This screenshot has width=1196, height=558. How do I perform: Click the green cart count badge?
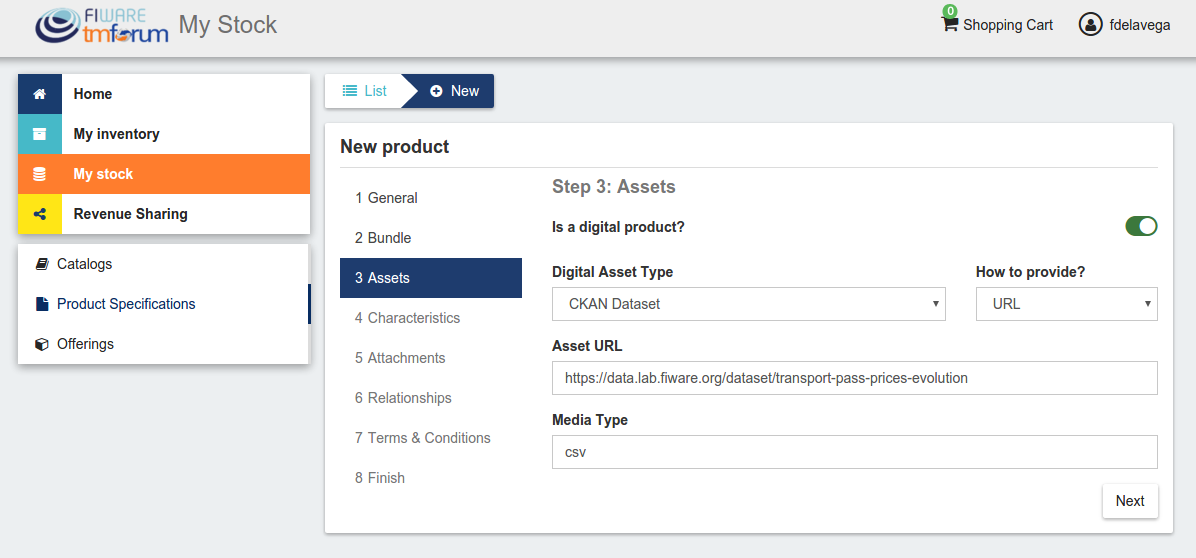950,11
